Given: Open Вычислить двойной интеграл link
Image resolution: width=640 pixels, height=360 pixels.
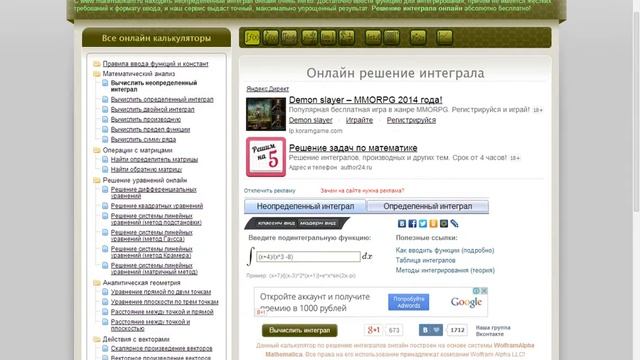Looking at the screenshot, I should pos(153,109).
